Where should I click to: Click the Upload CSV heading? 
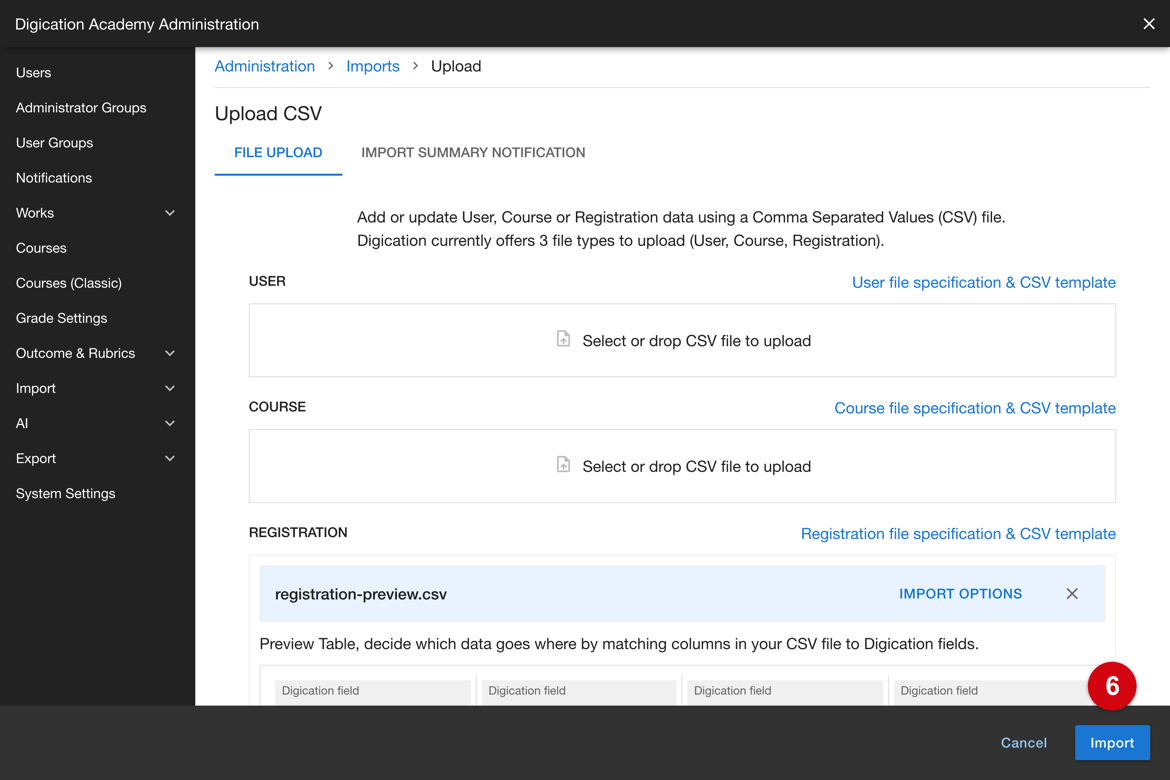pyautogui.click(x=269, y=113)
